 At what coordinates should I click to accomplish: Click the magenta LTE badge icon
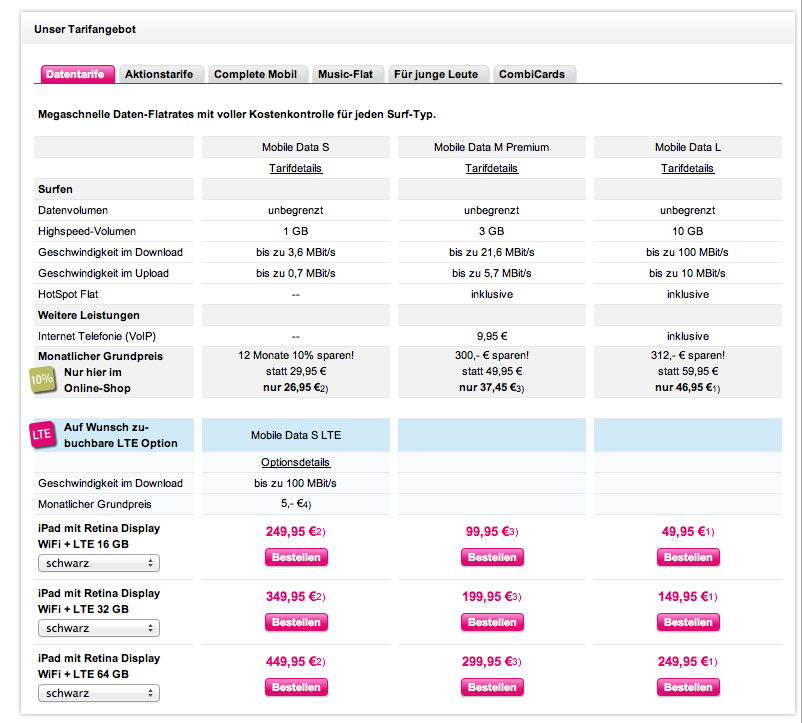pyautogui.click(x=42, y=434)
